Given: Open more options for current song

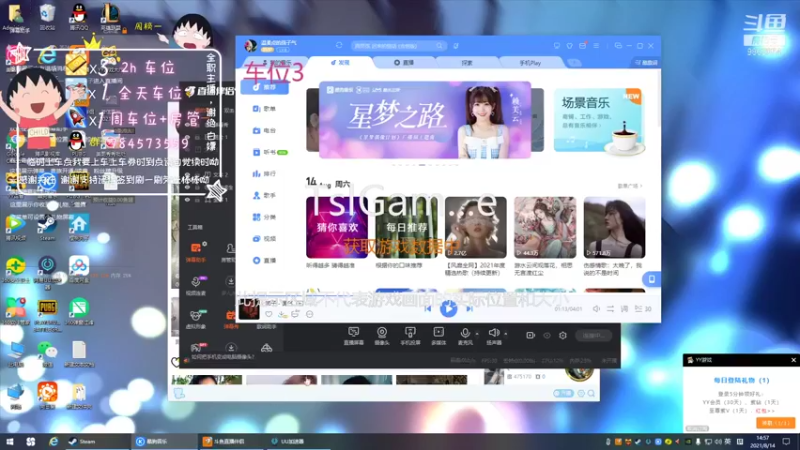Looking at the screenshot, I should (x=309, y=314).
